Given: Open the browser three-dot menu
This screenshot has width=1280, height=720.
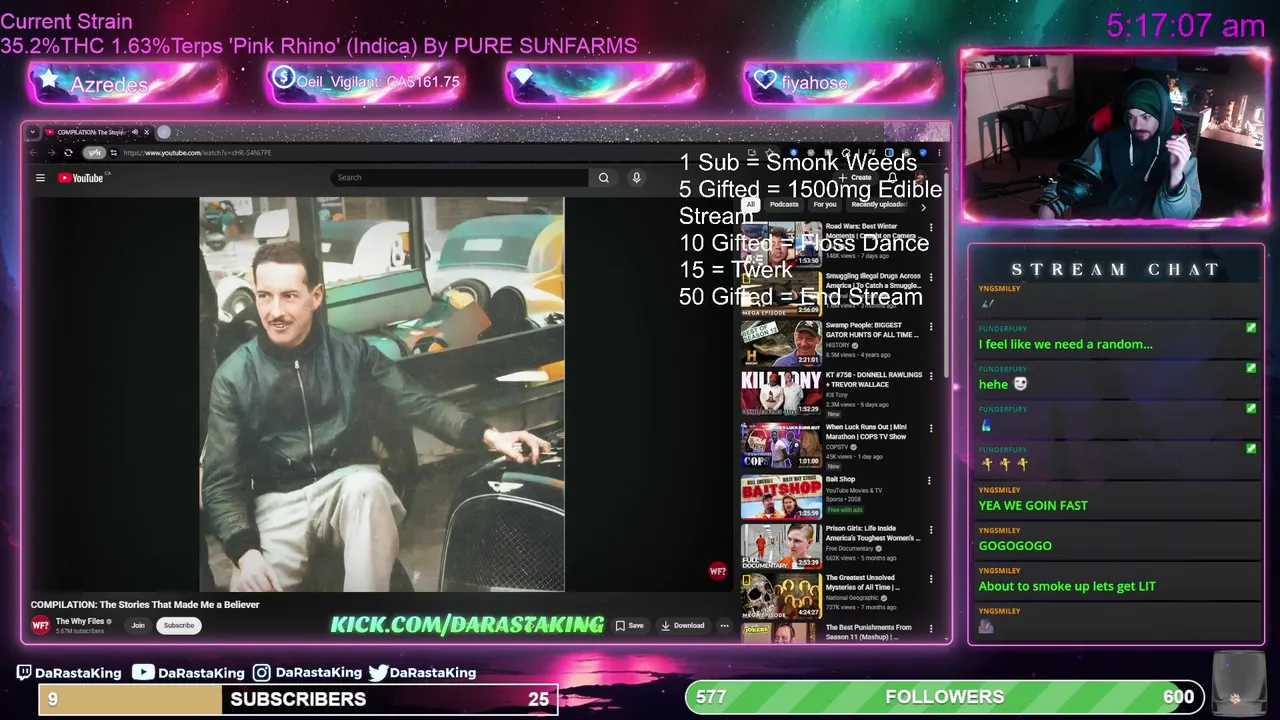Looking at the screenshot, I should (939, 153).
